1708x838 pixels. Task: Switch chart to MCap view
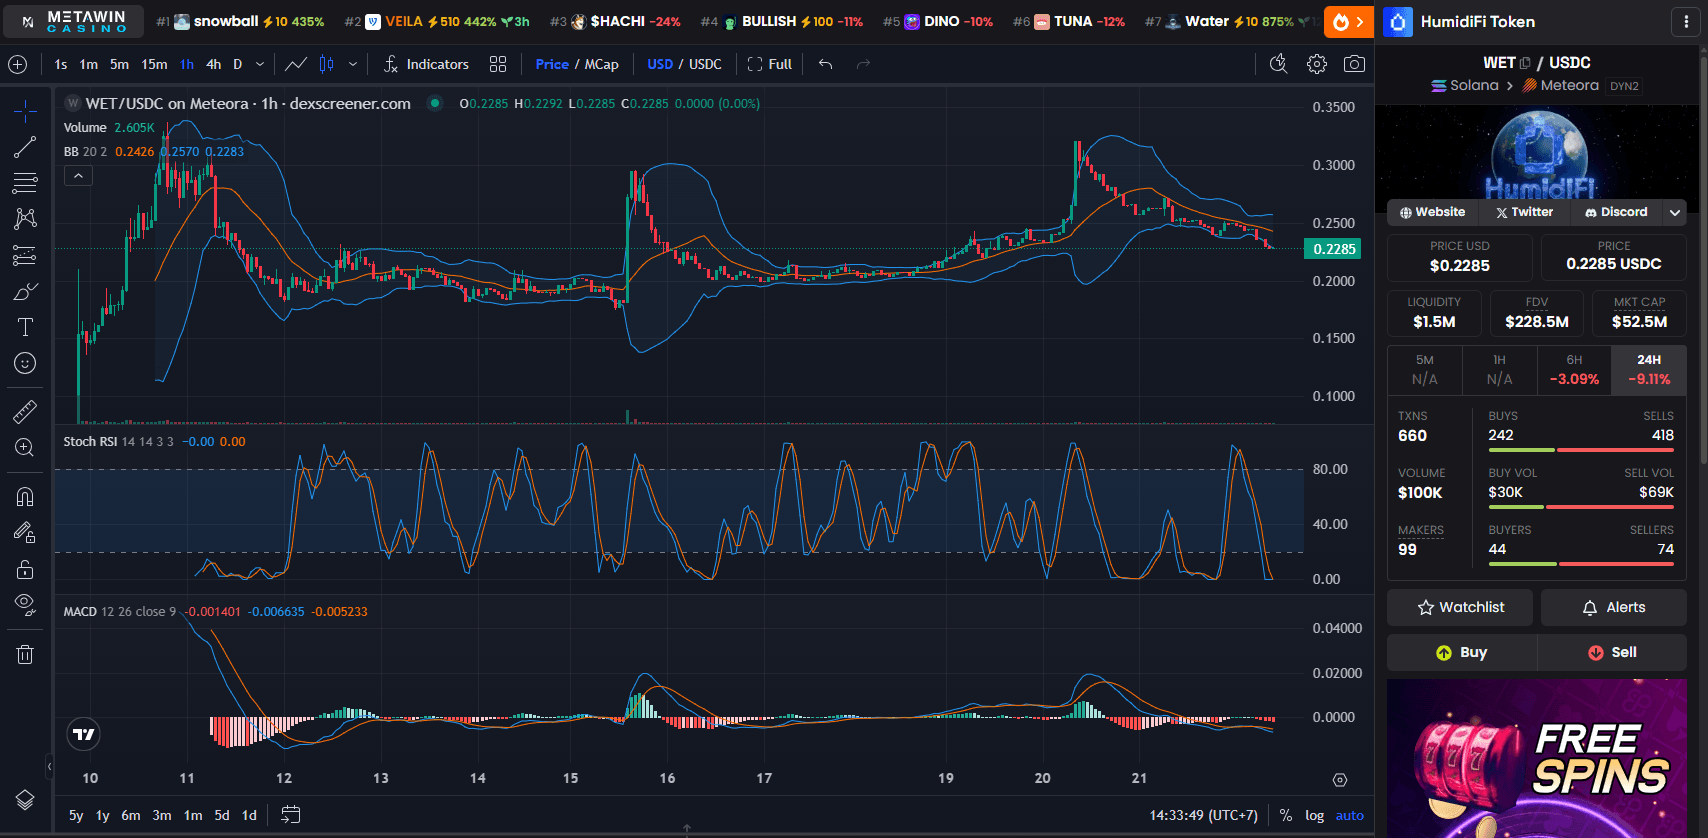click(x=602, y=64)
